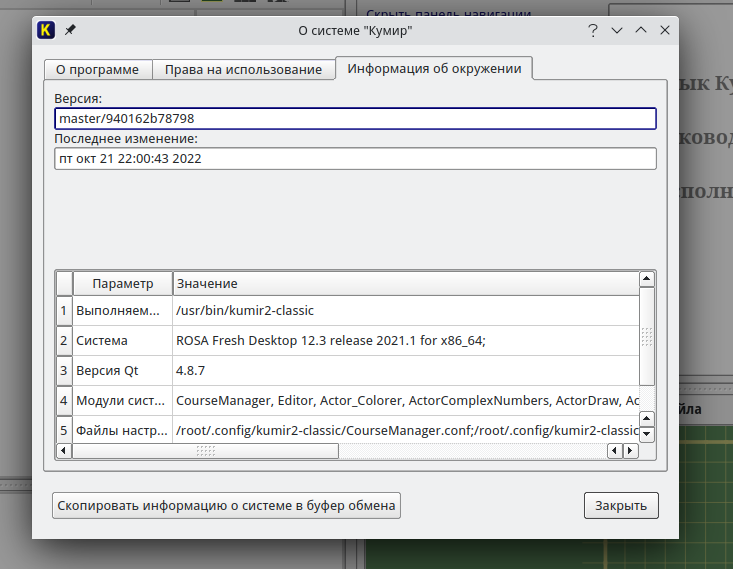Click the Параметр column header
This screenshot has width=733, height=569.
coord(123,284)
